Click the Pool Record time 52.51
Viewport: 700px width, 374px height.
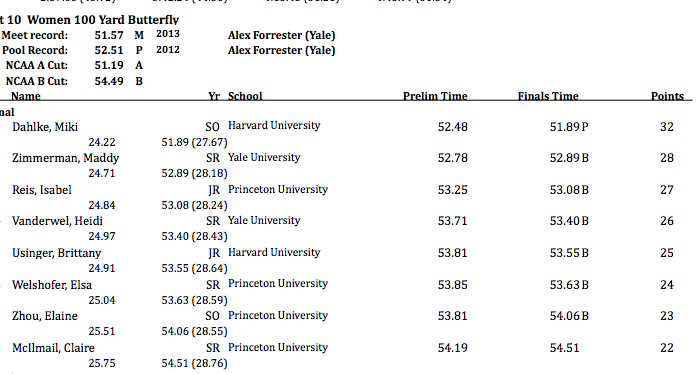click(109, 50)
